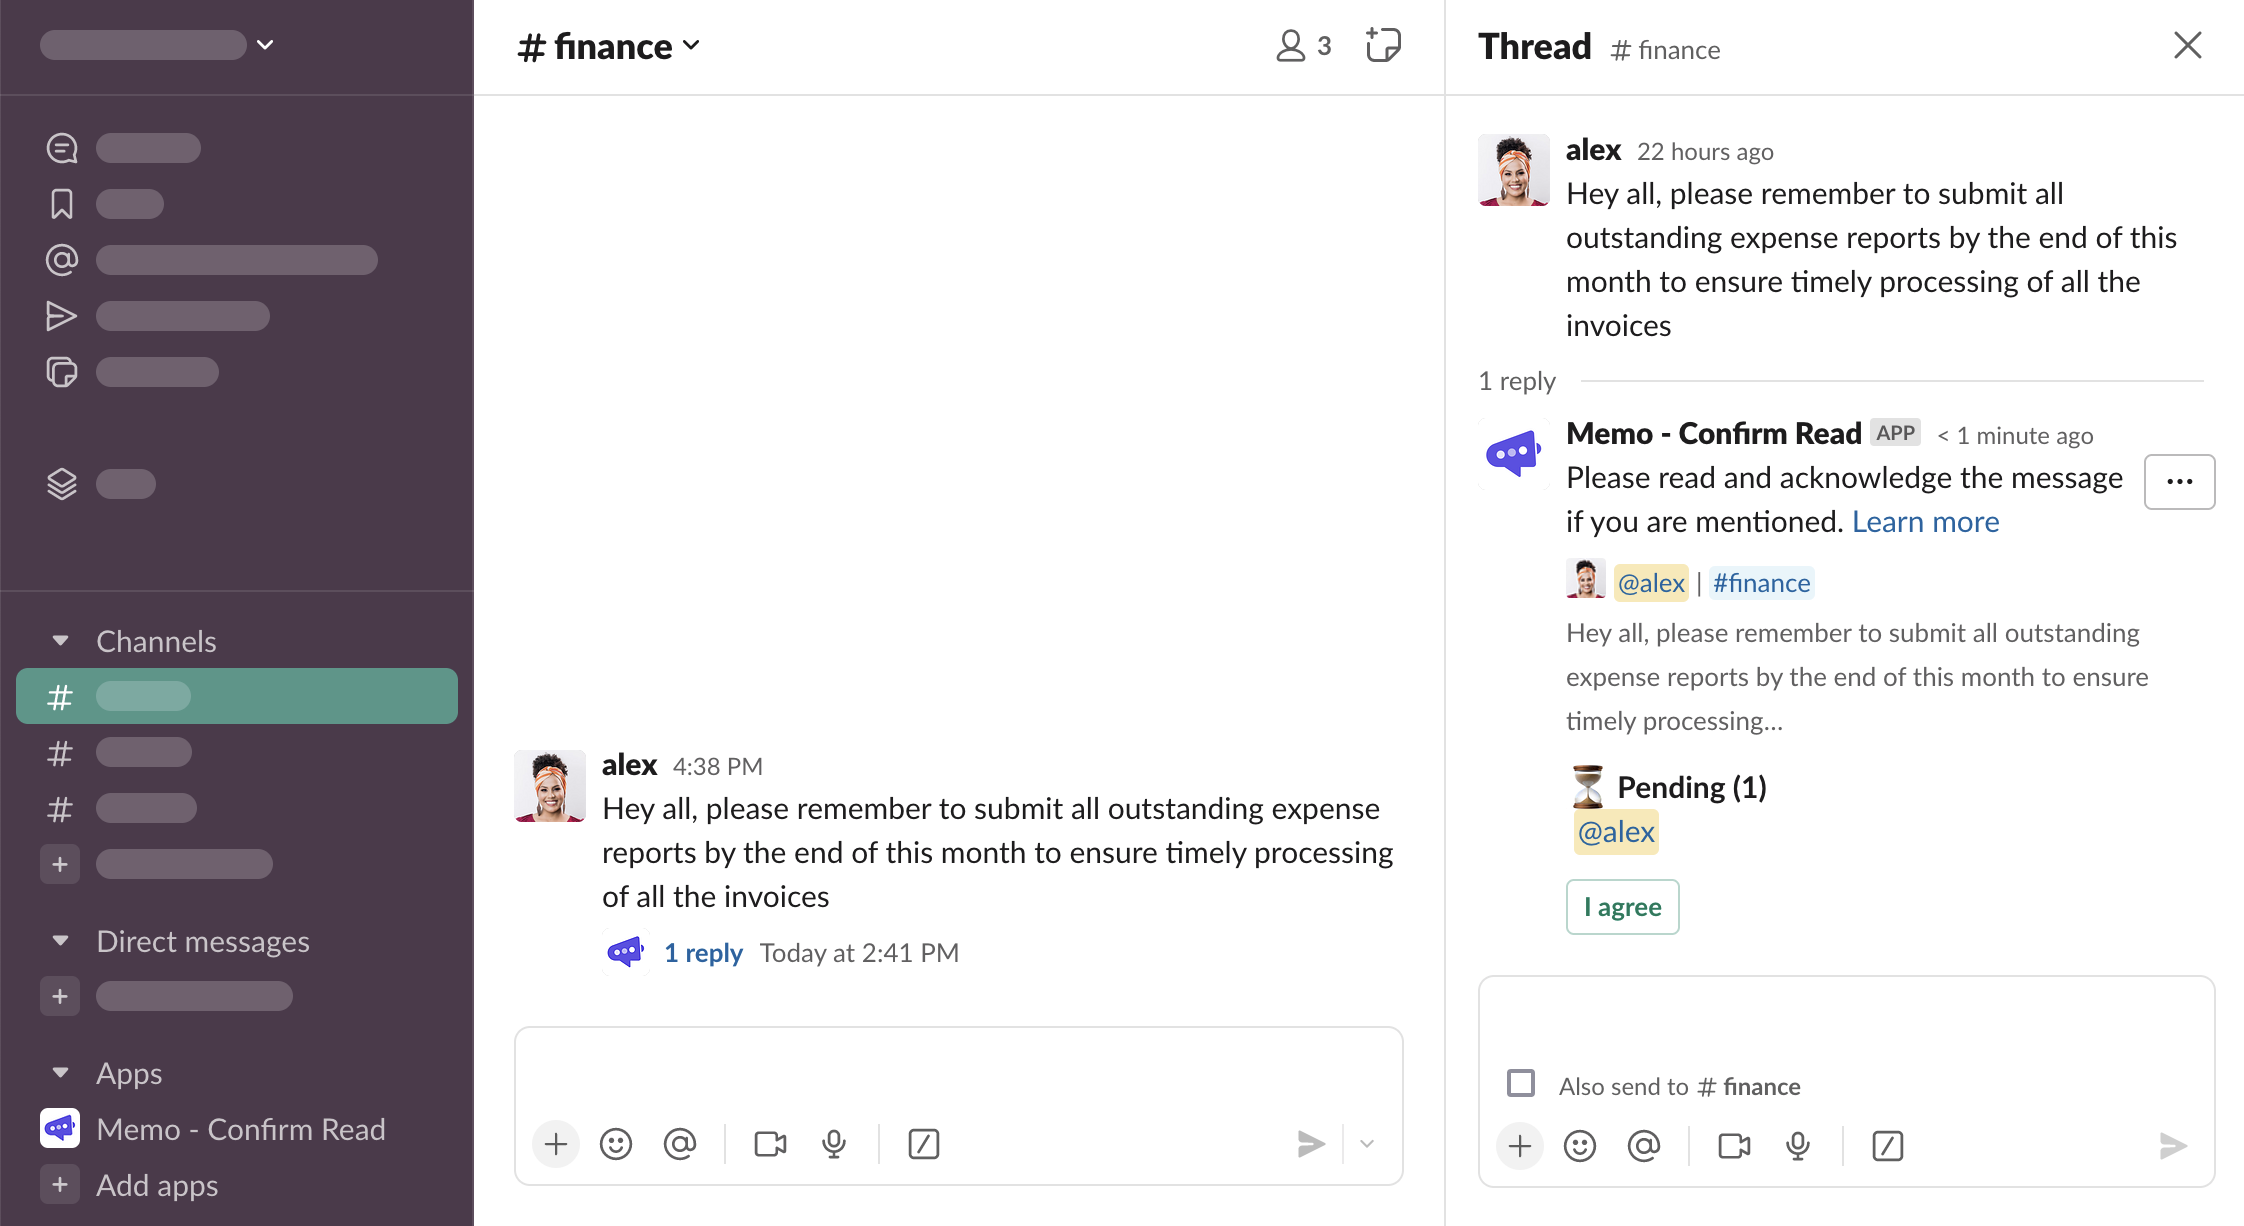Record audio clip in thread composer
Viewport: 2244px width, 1226px height.
click(x=1797, y=1145)
